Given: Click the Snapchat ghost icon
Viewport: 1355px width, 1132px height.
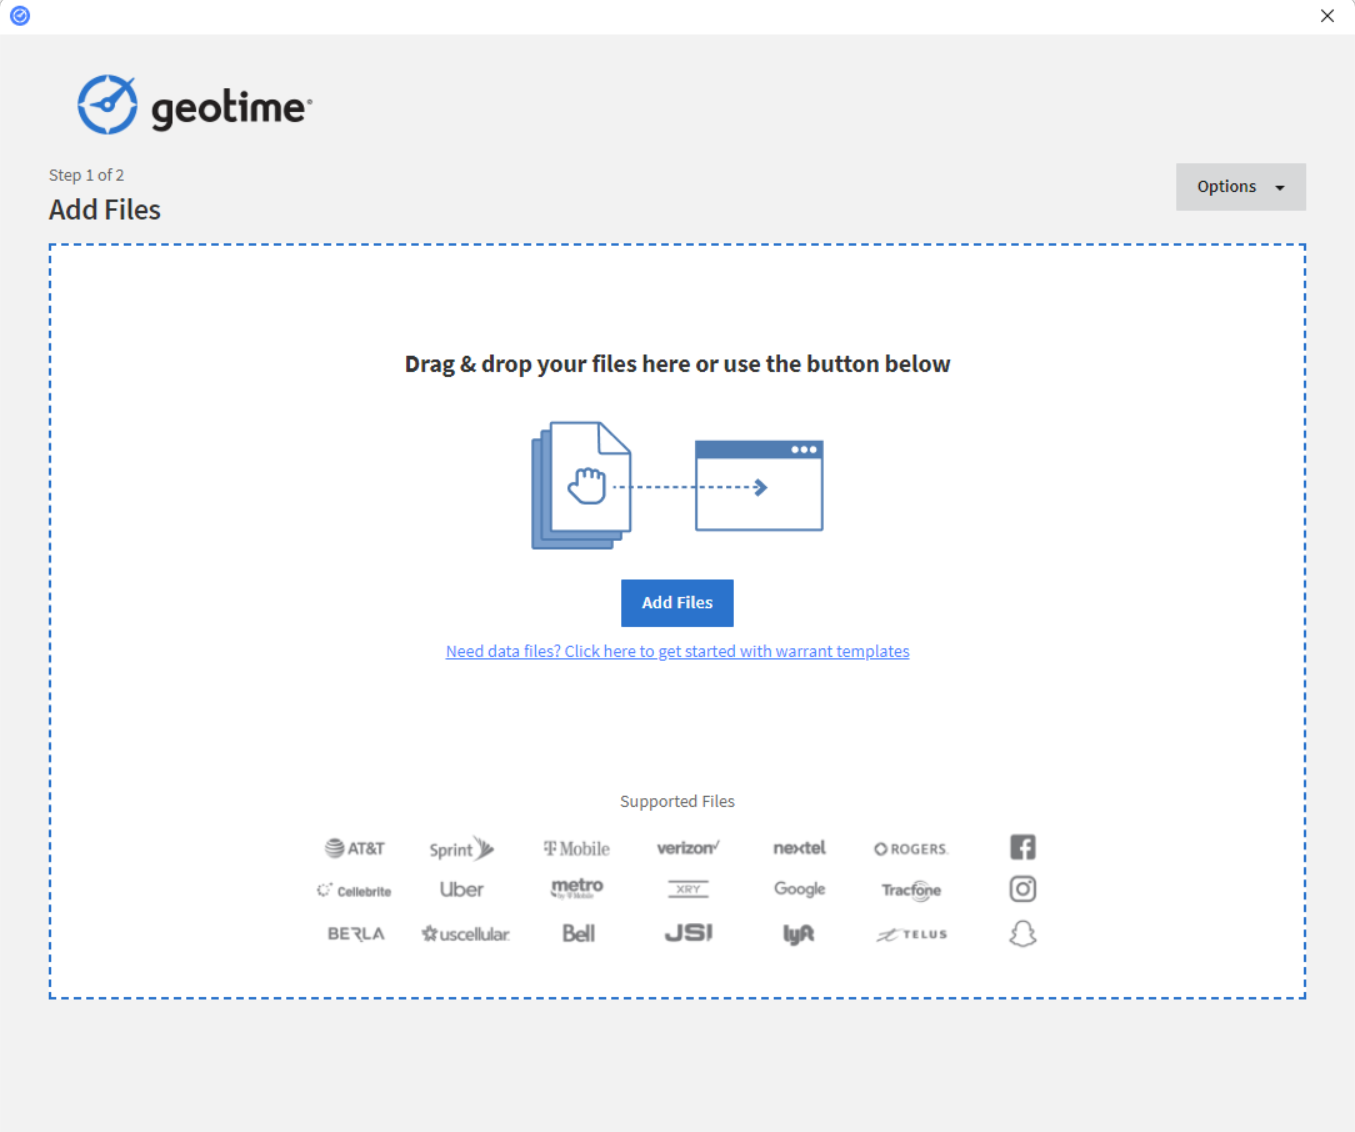Looking at the screenshot, I should click(1022, 934).
